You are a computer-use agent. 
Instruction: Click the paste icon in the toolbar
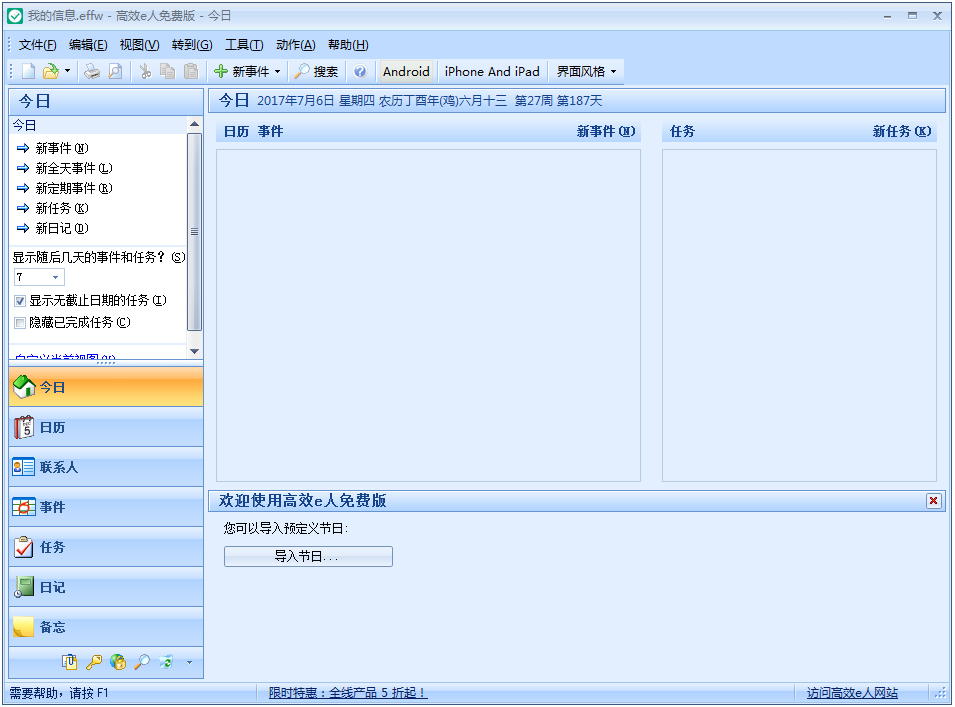pos(190,71)
